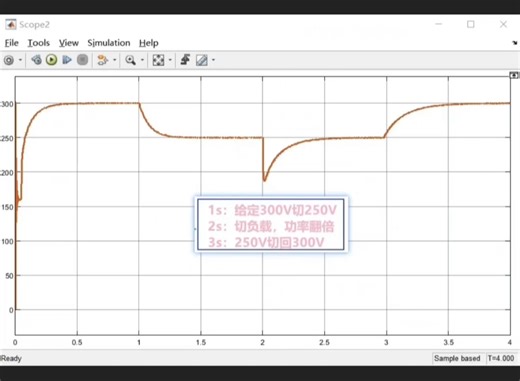Viewport: 520px width, 381px height.
Task: Click the Scope2 MATLAB window icon
Action: 11,25
